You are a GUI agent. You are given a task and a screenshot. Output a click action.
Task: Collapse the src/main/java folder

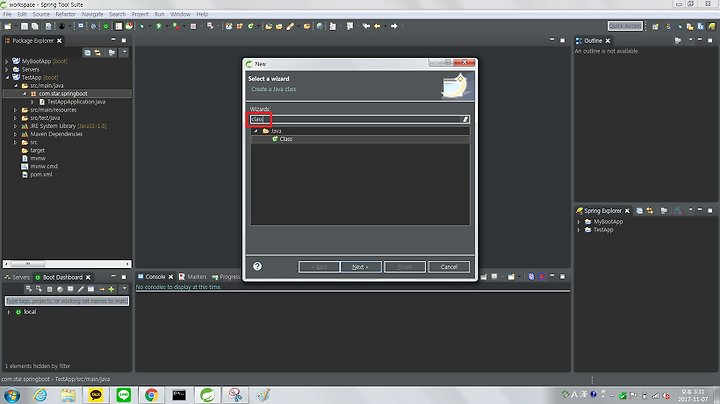click(16, 85)
